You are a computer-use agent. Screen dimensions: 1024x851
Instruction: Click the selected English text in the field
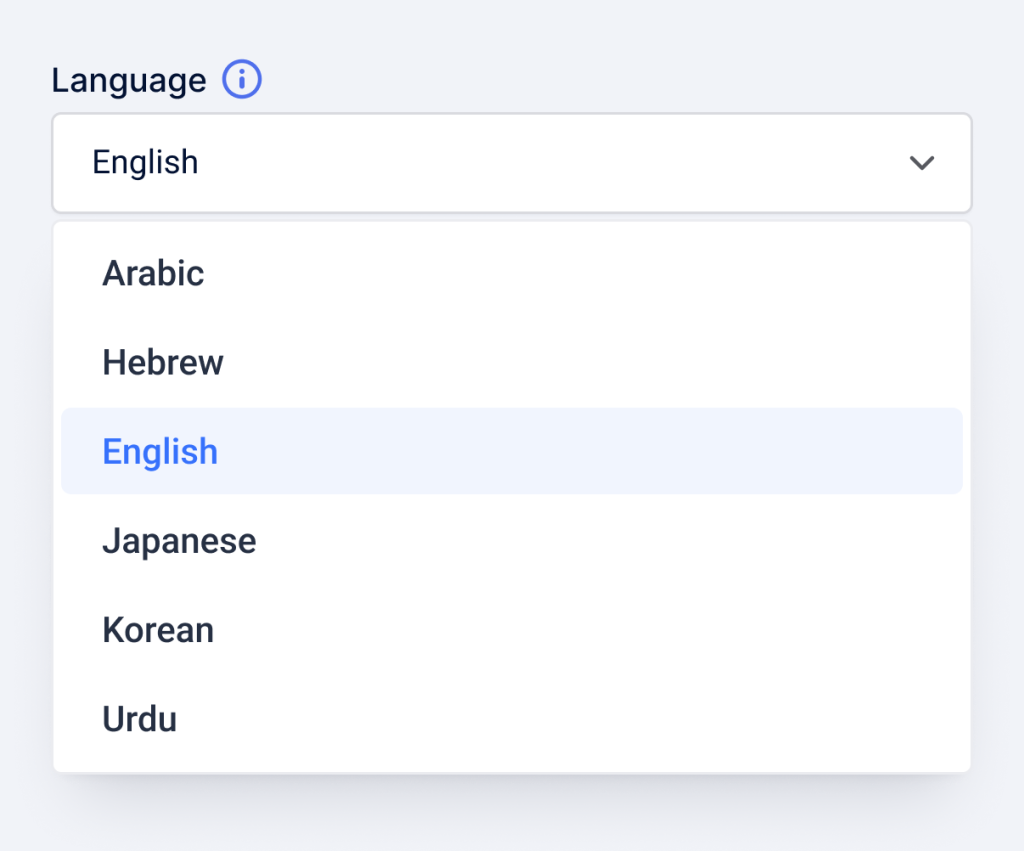145,163
